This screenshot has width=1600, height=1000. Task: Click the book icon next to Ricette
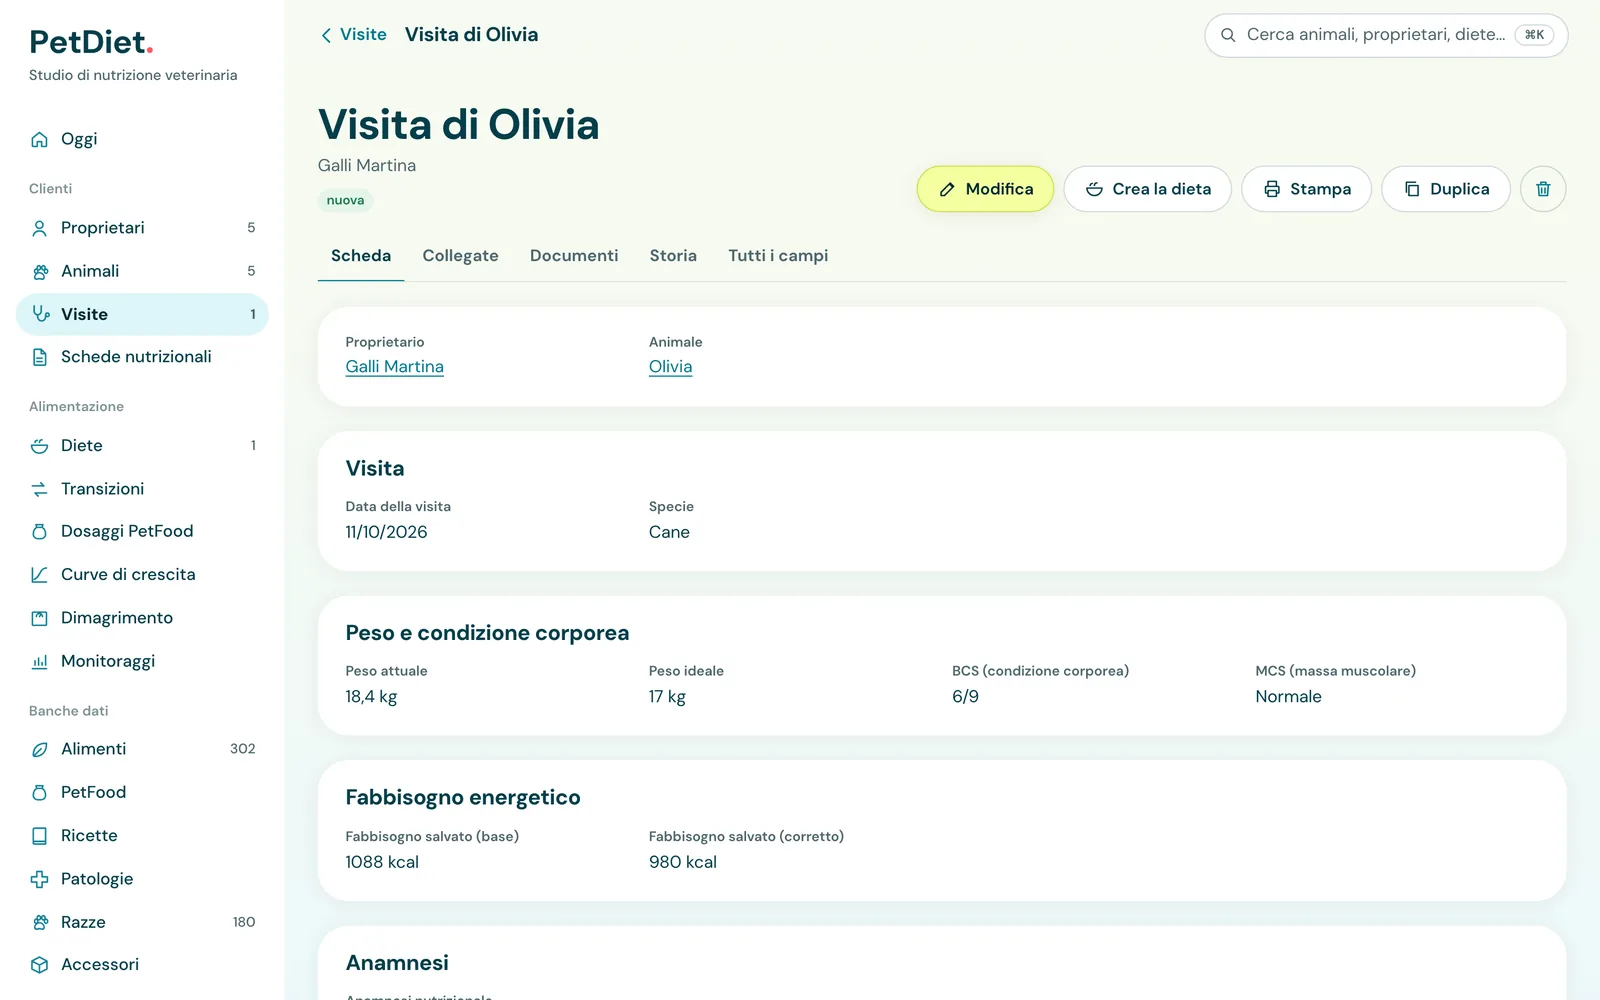(40, 836)
